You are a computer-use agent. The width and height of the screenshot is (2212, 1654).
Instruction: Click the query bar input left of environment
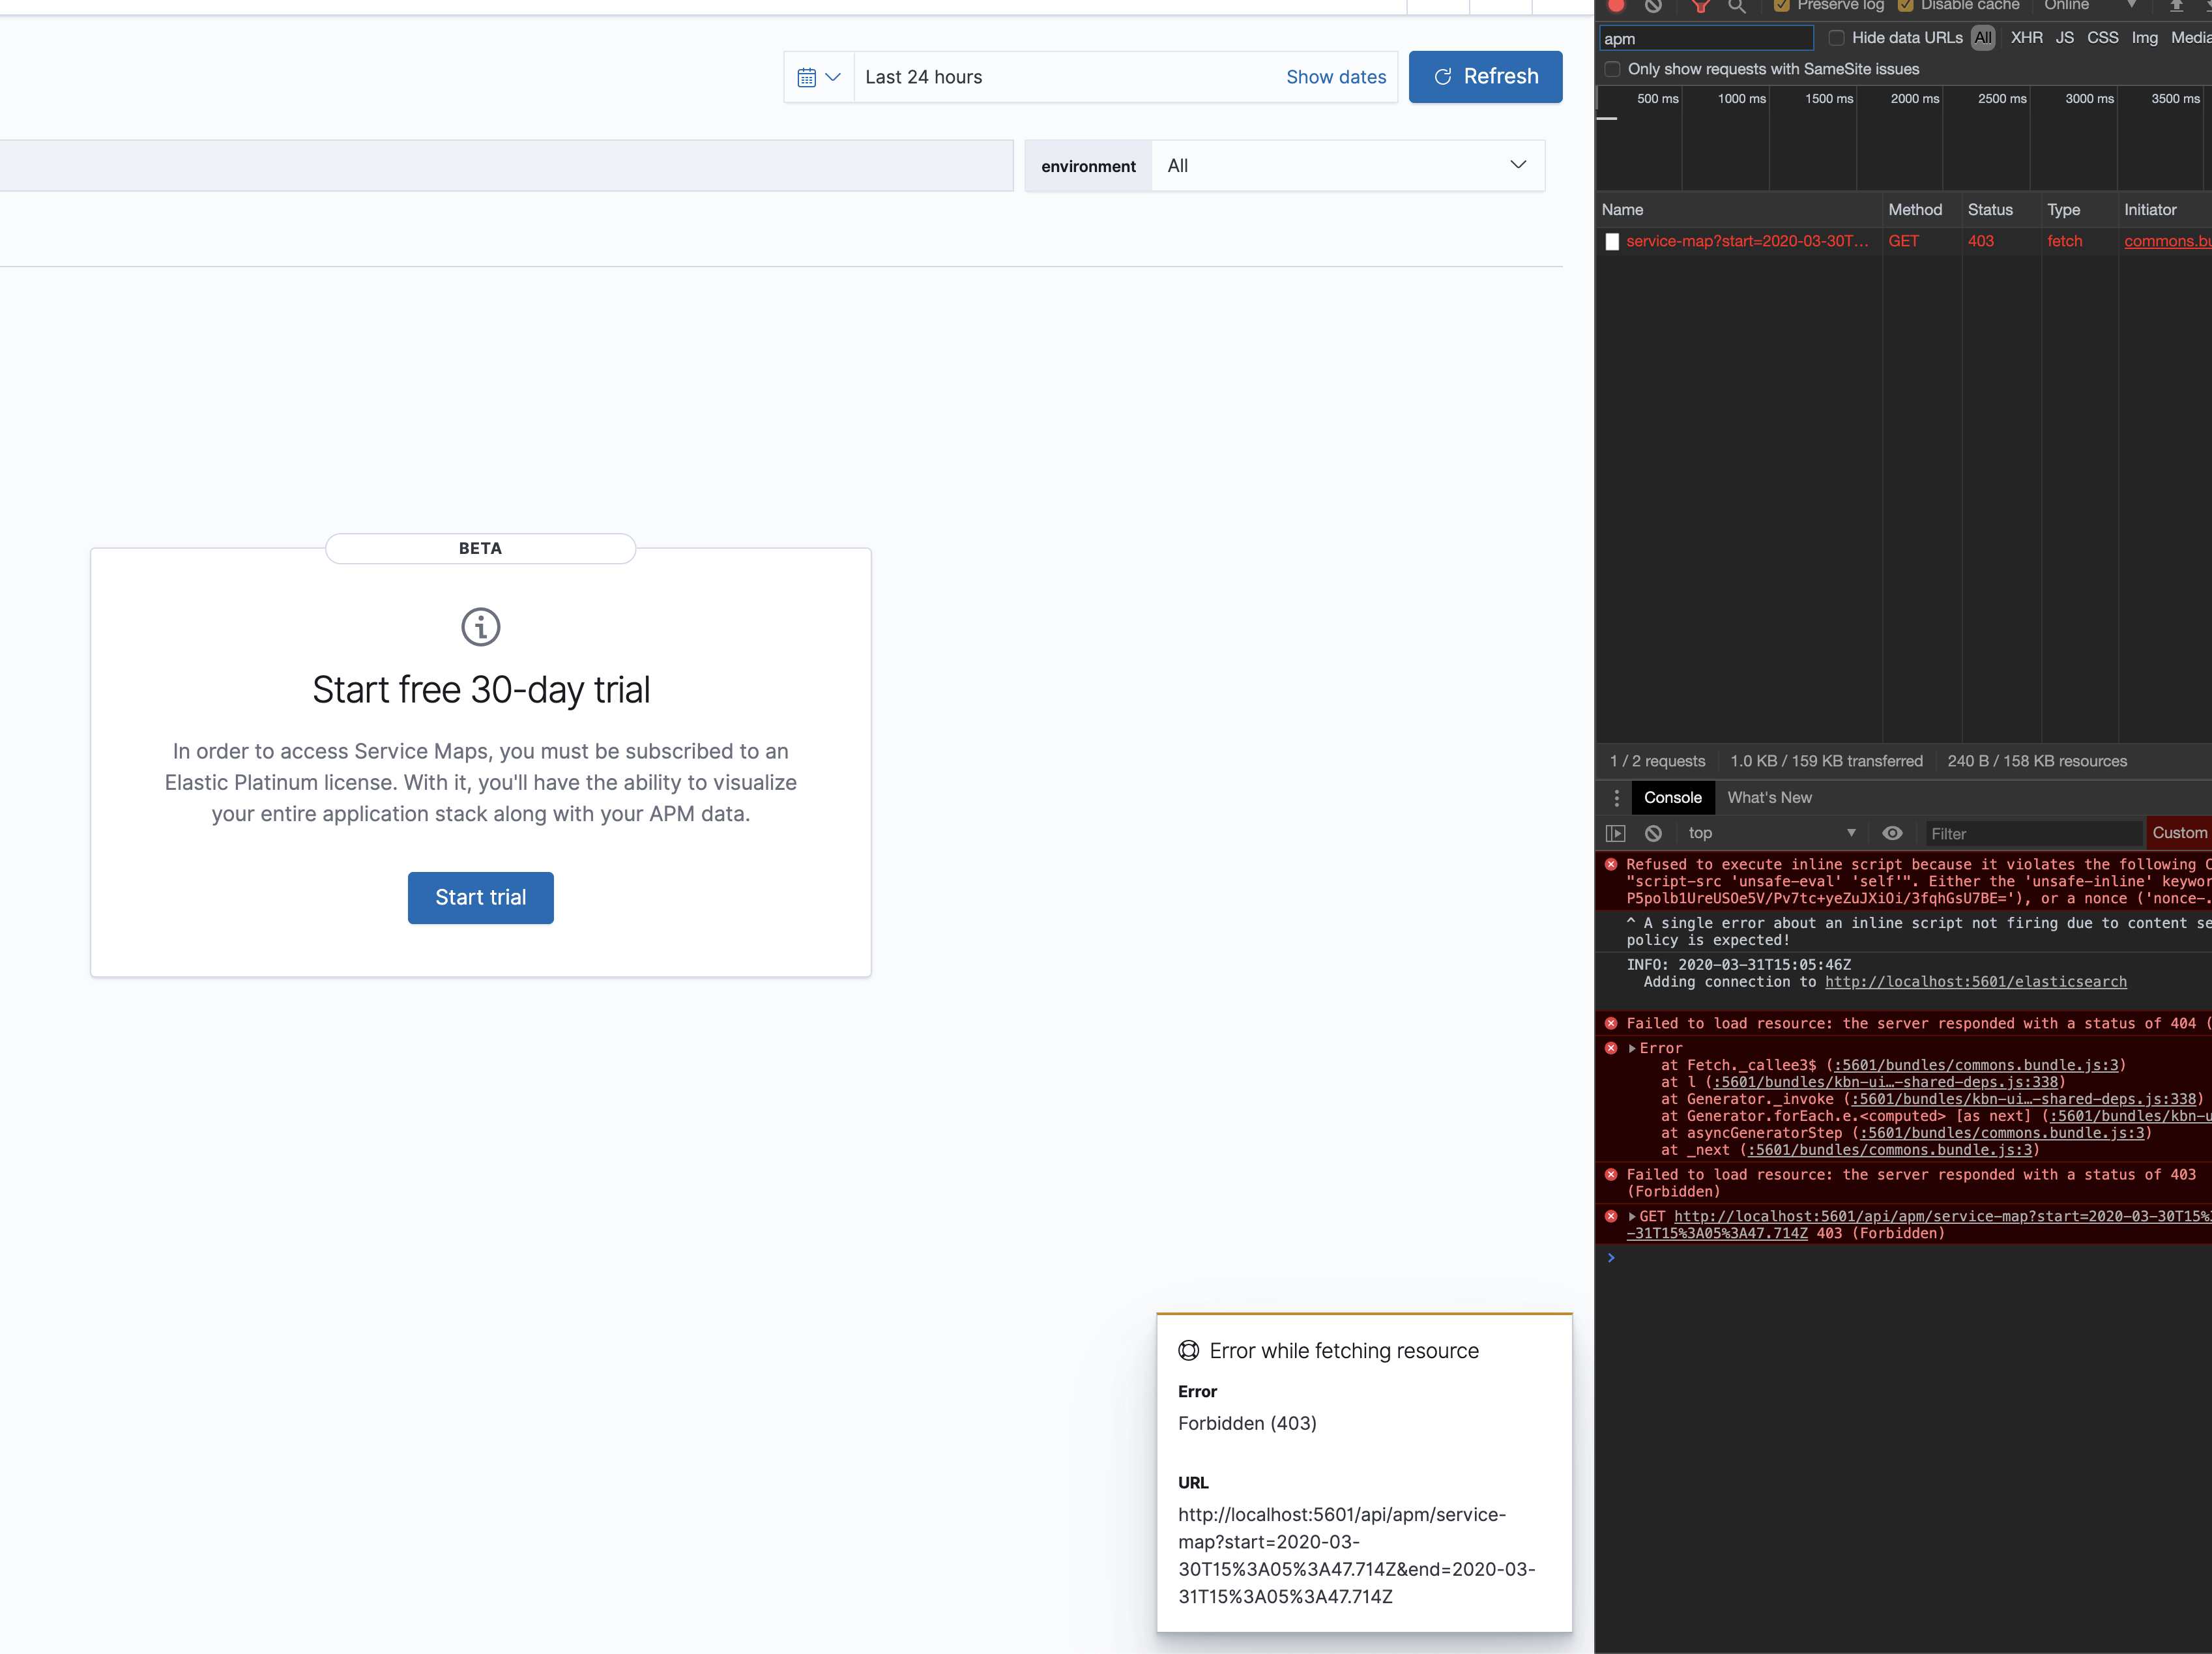point(506,166)
